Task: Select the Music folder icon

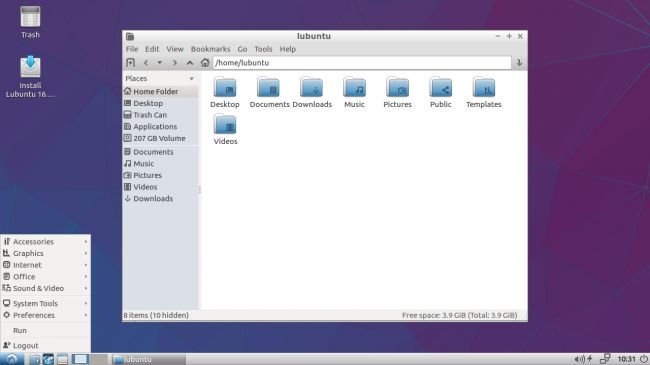Action: pyautogui.click(x=354, y=88)
